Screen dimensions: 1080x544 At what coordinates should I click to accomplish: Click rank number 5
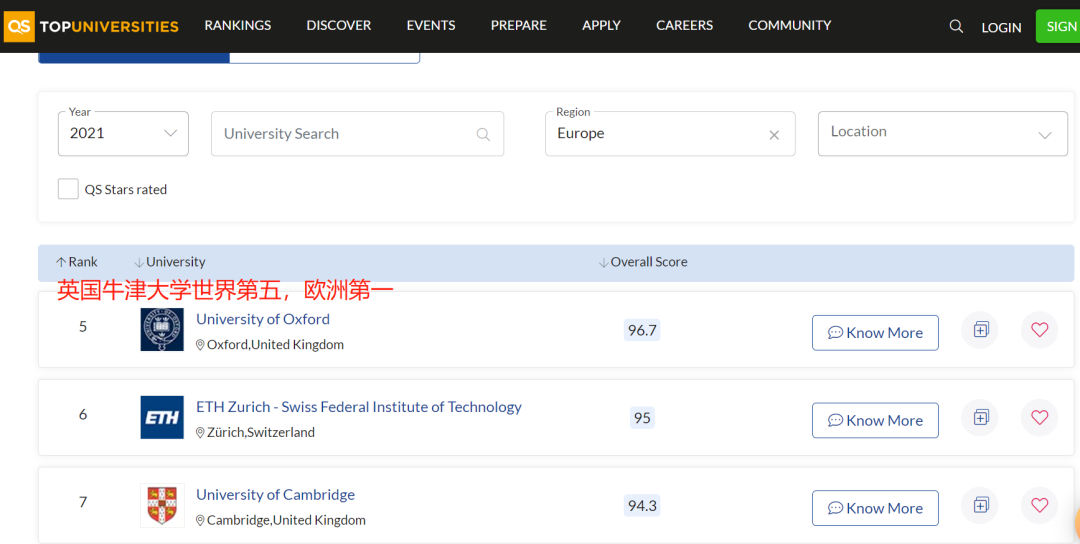[83, 326]
